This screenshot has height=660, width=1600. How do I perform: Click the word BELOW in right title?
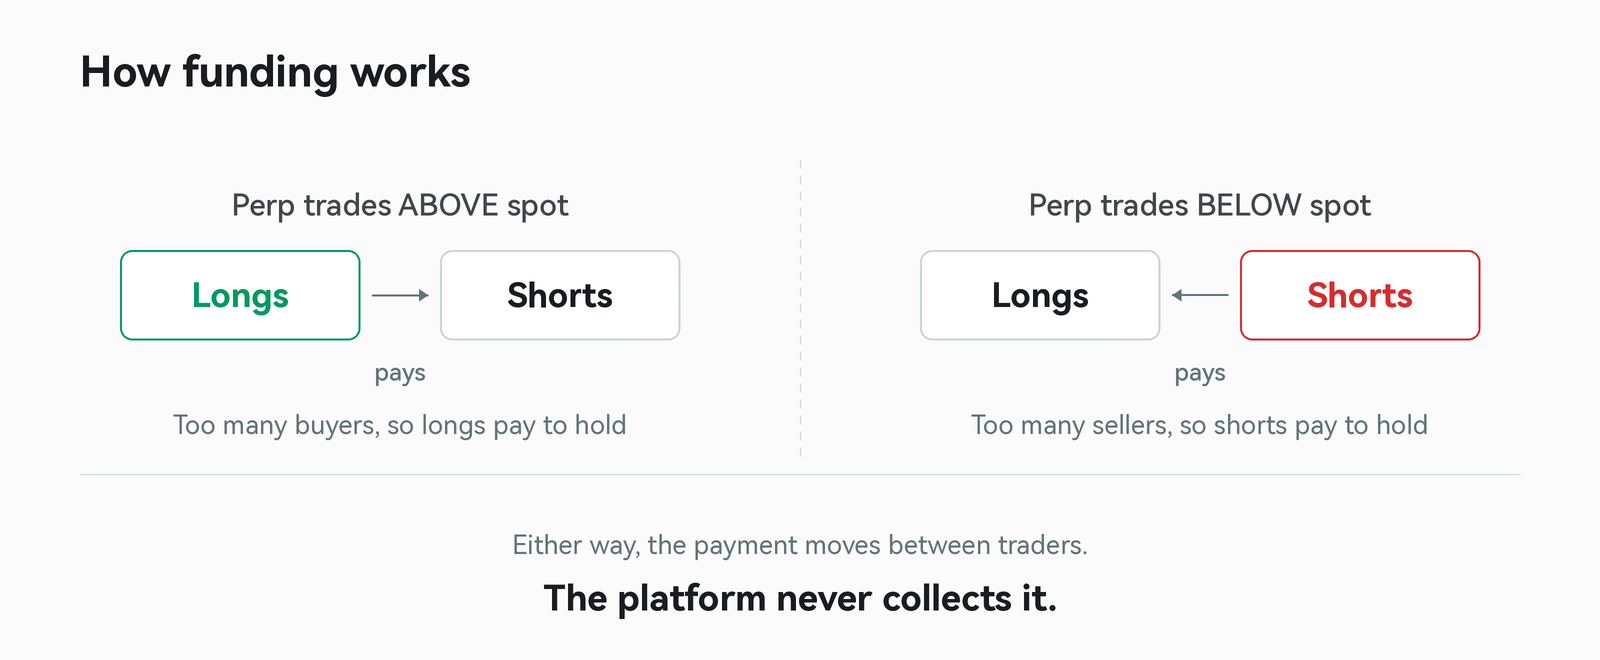click(x=1249, y=205)
